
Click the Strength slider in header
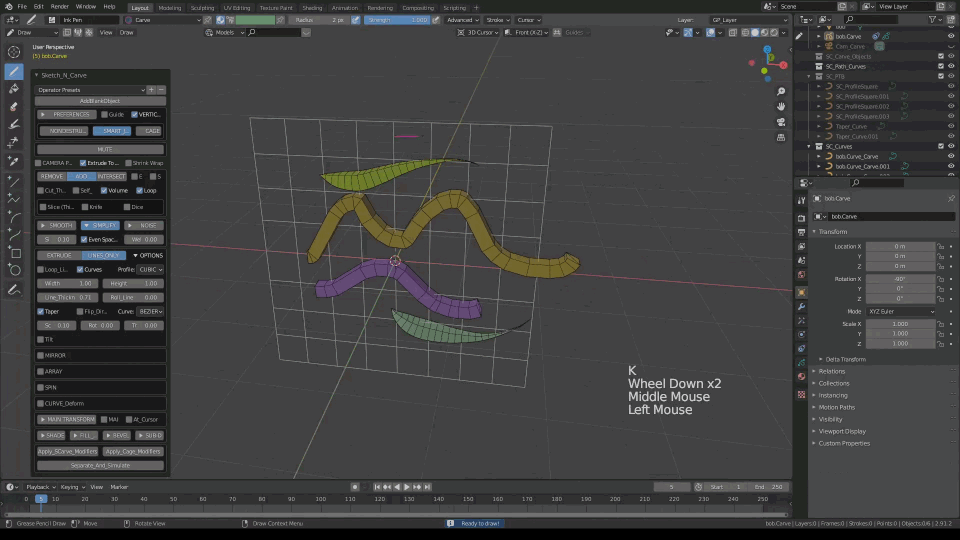(x=397, y=19)
